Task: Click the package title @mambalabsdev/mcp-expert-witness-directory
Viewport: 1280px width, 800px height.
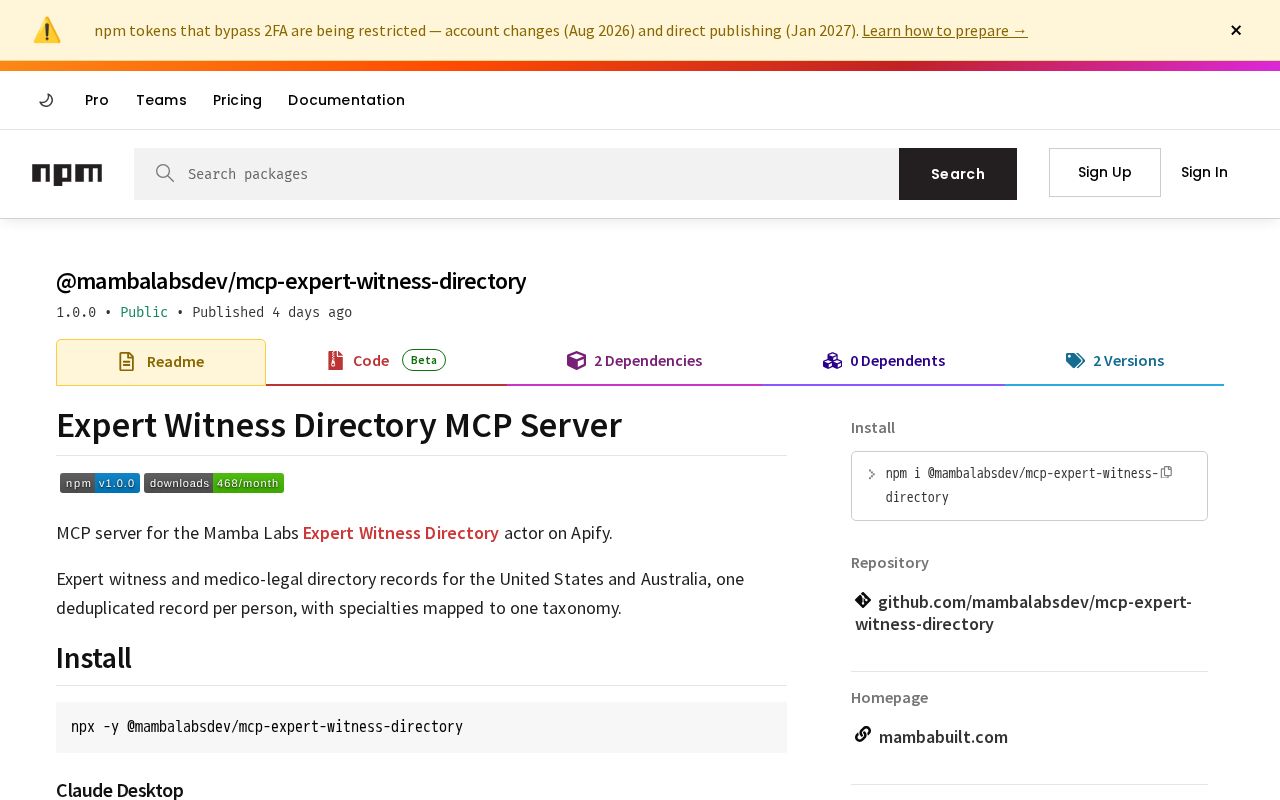Action: 291,281
